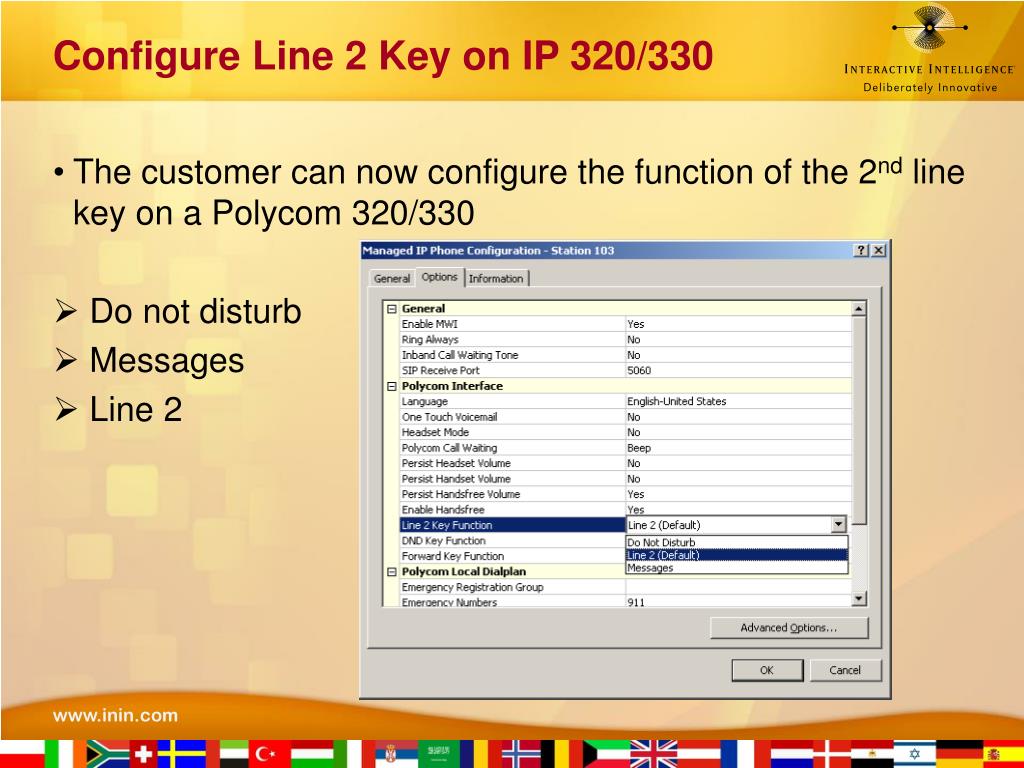1024x768 pixels.
Task: Confirm with the OK button
Action: pos(767,670)
